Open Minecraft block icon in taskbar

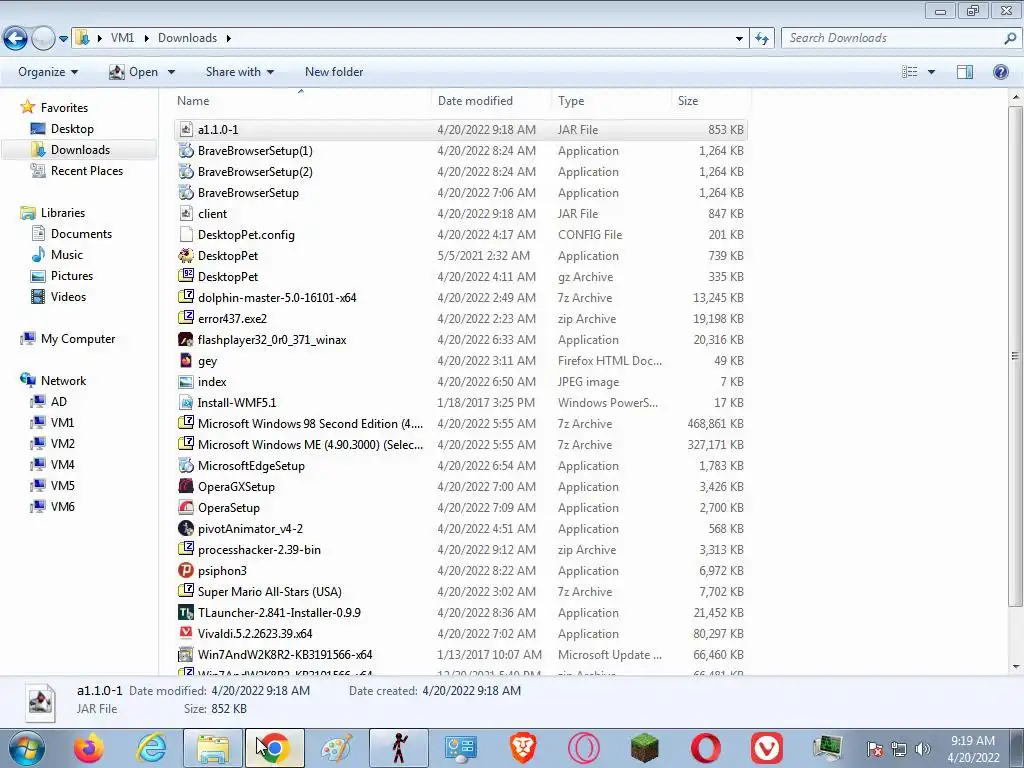(647, 748)
